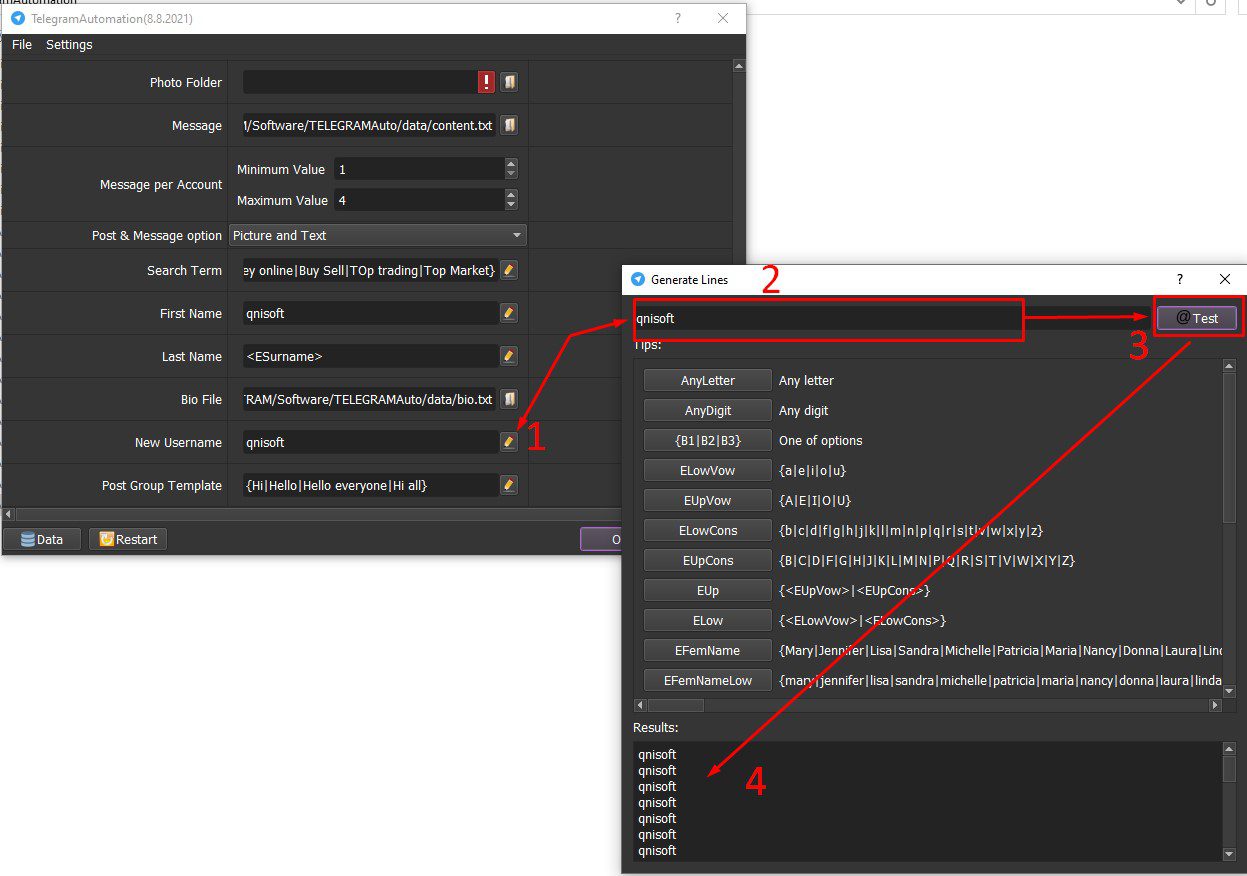The image size is (1247, 876).
Task: Click the Search Term edit pencil icon
Action: tap(509, 270)
